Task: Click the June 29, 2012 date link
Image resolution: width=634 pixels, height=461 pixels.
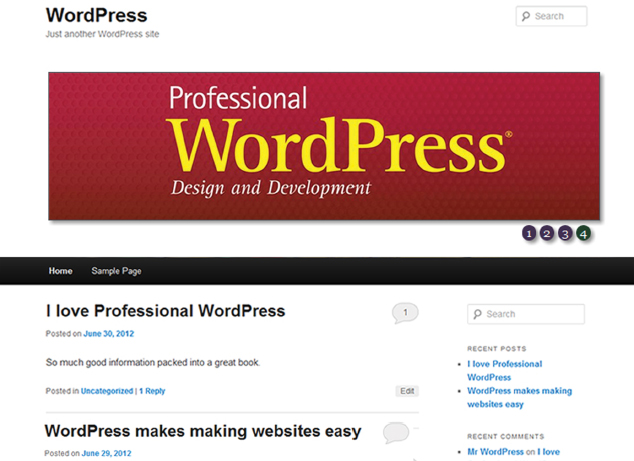Action: pos(106,453)
